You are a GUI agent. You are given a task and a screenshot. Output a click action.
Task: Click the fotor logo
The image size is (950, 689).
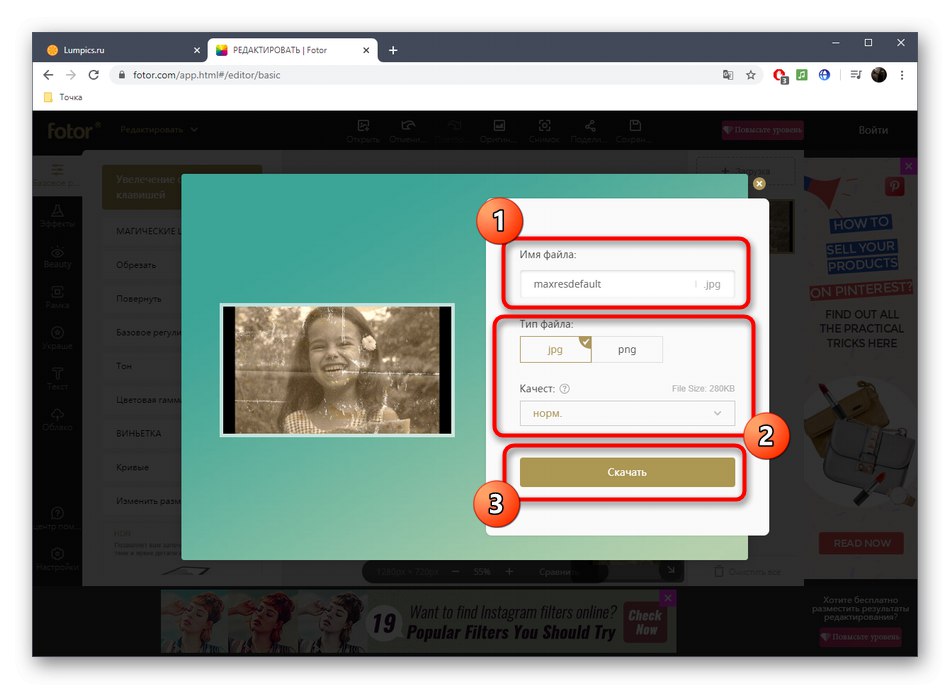tap(73, 130)
